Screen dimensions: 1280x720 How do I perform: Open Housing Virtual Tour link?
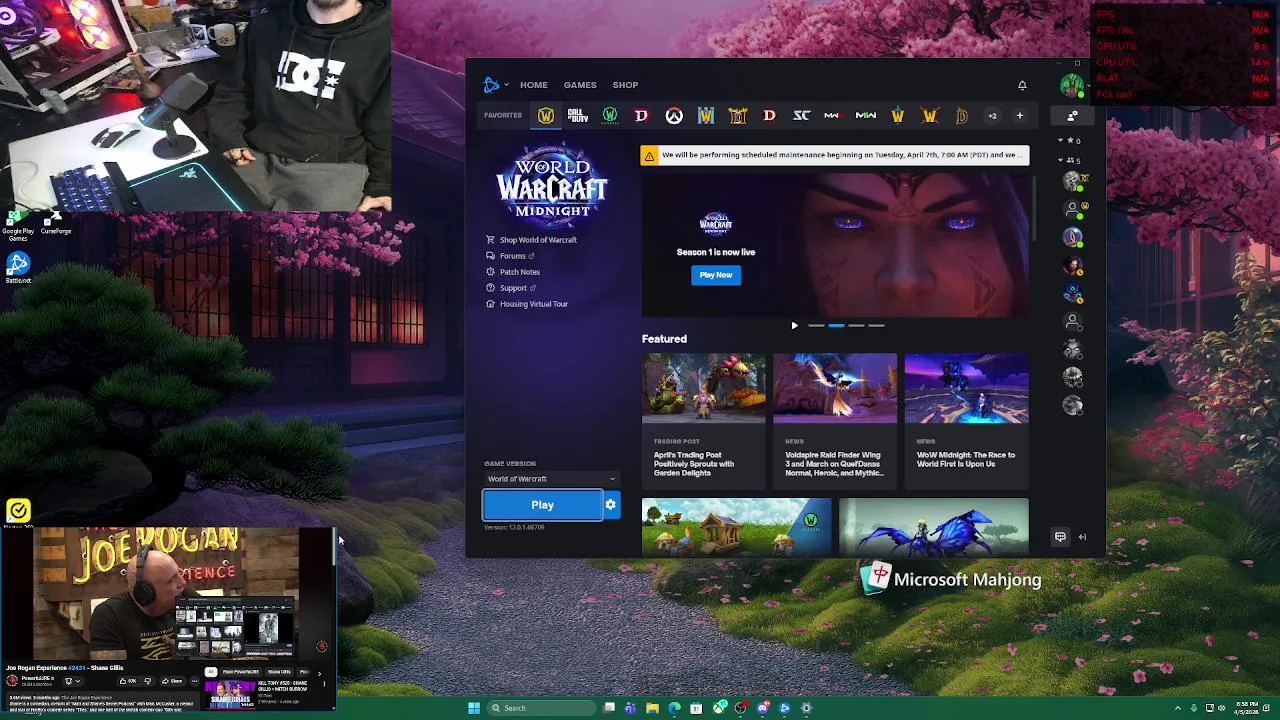(x=527, y=304)
